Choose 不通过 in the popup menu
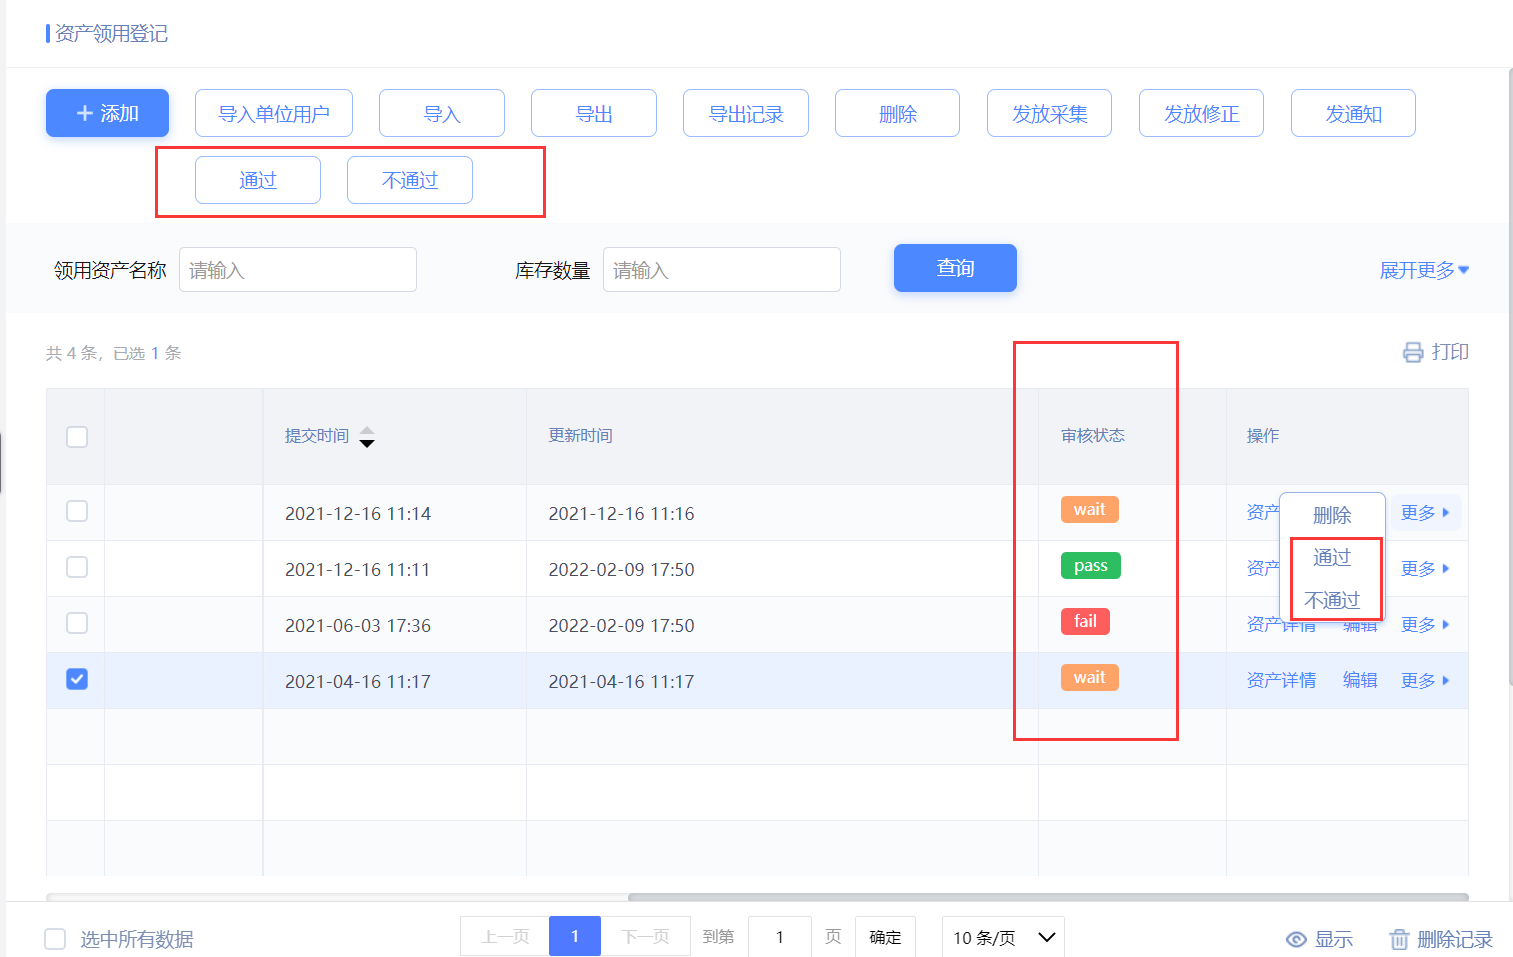Screen dimensions: 1513x957 point(1332,600)
